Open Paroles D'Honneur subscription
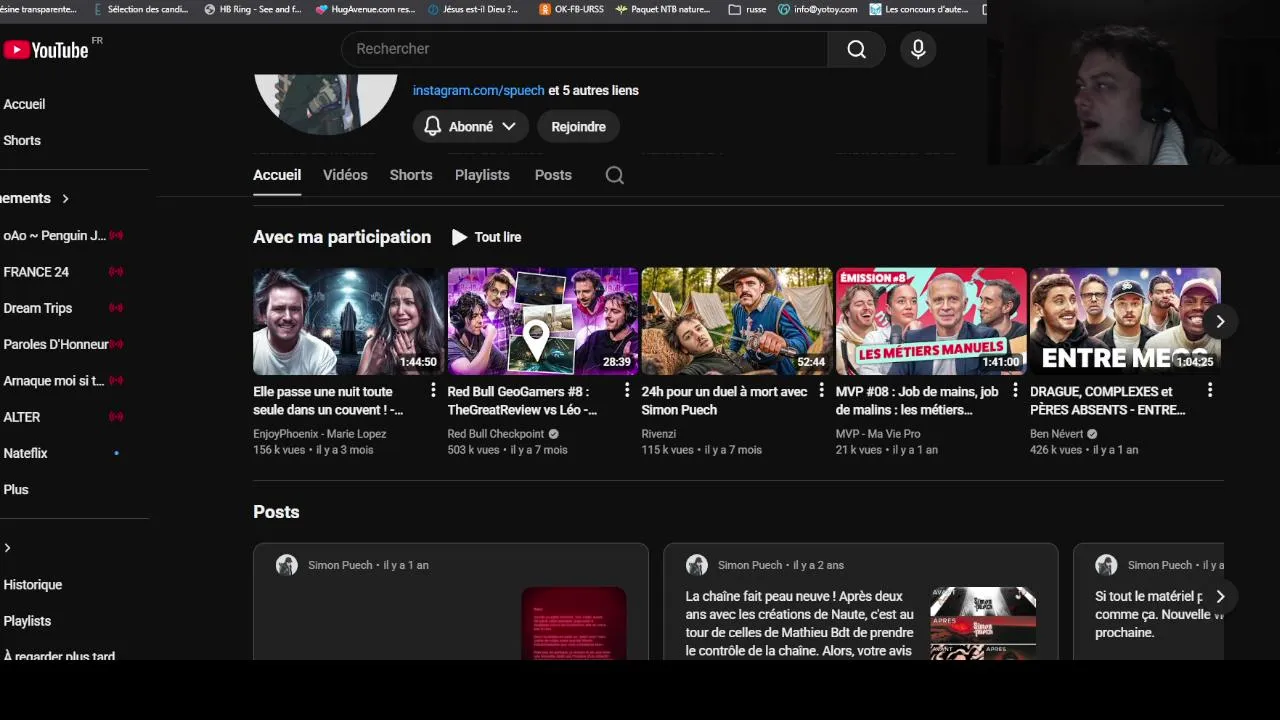1280x720 pixels. (55, 345)
